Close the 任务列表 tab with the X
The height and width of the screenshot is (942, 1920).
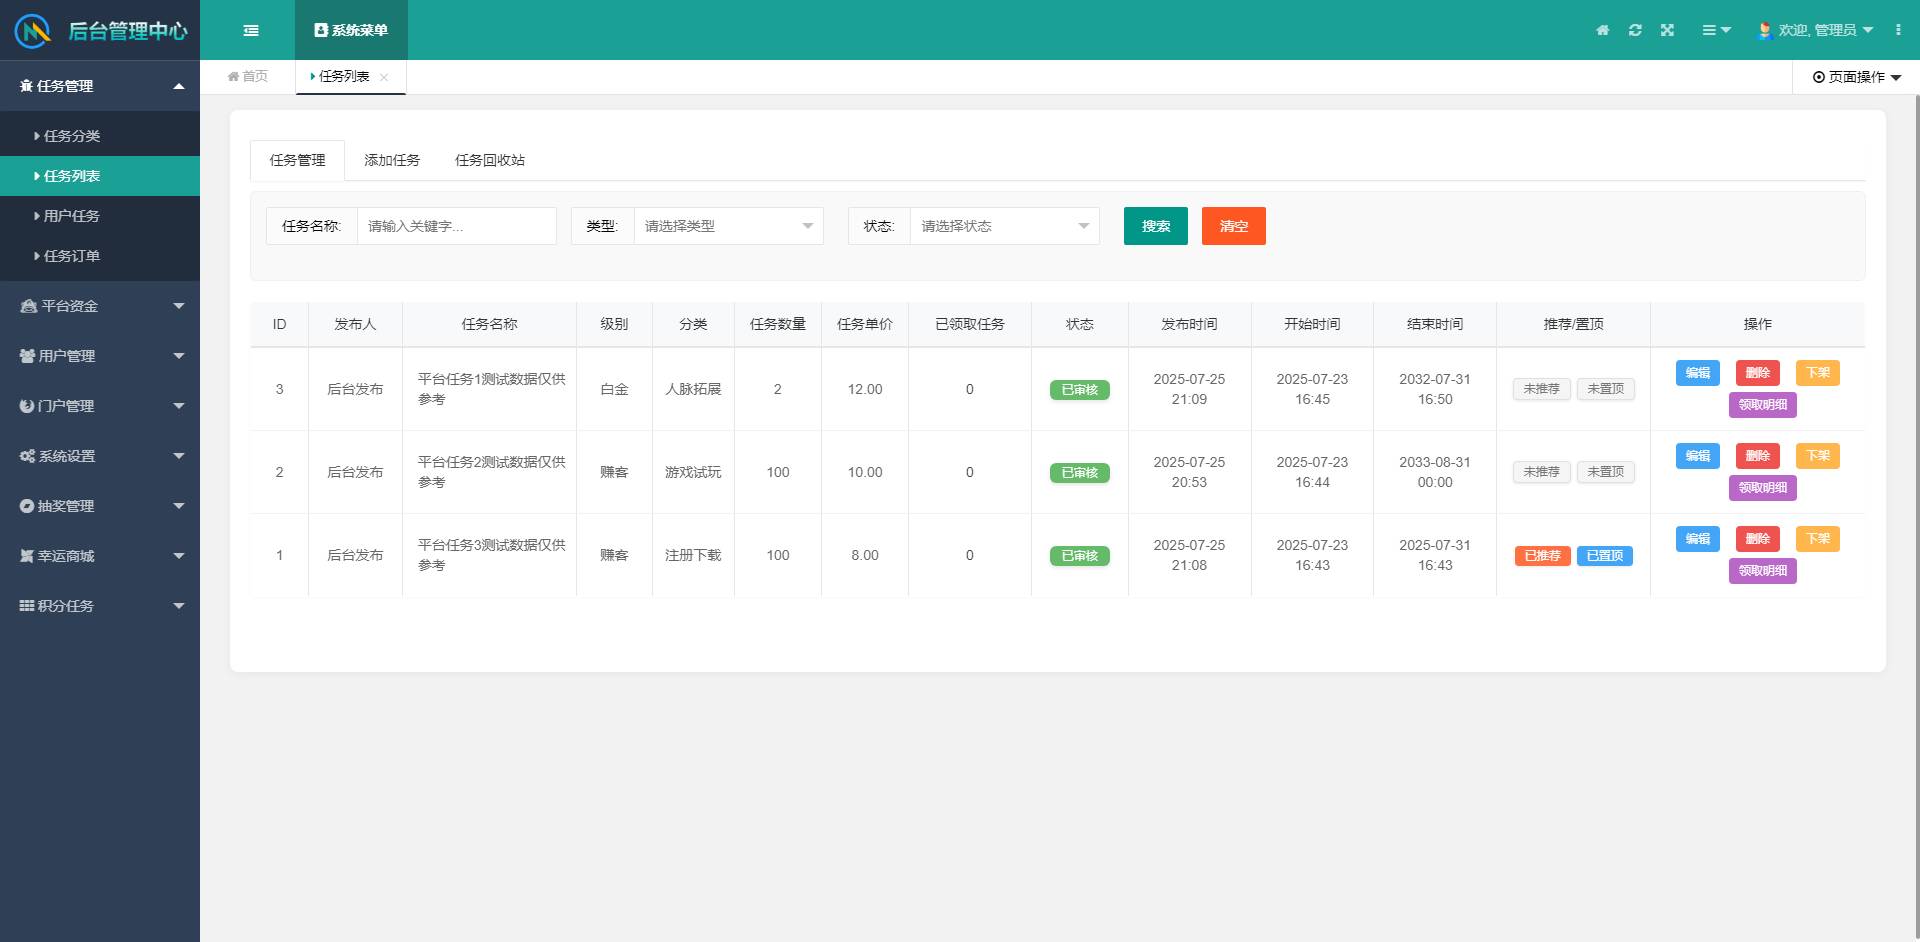coord(384,77)
